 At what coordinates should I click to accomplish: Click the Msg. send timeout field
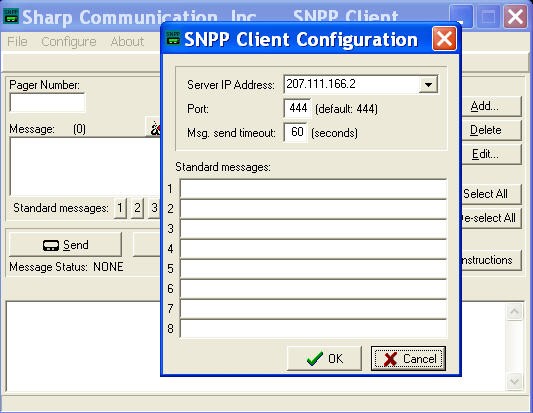(x=295, y=132)
